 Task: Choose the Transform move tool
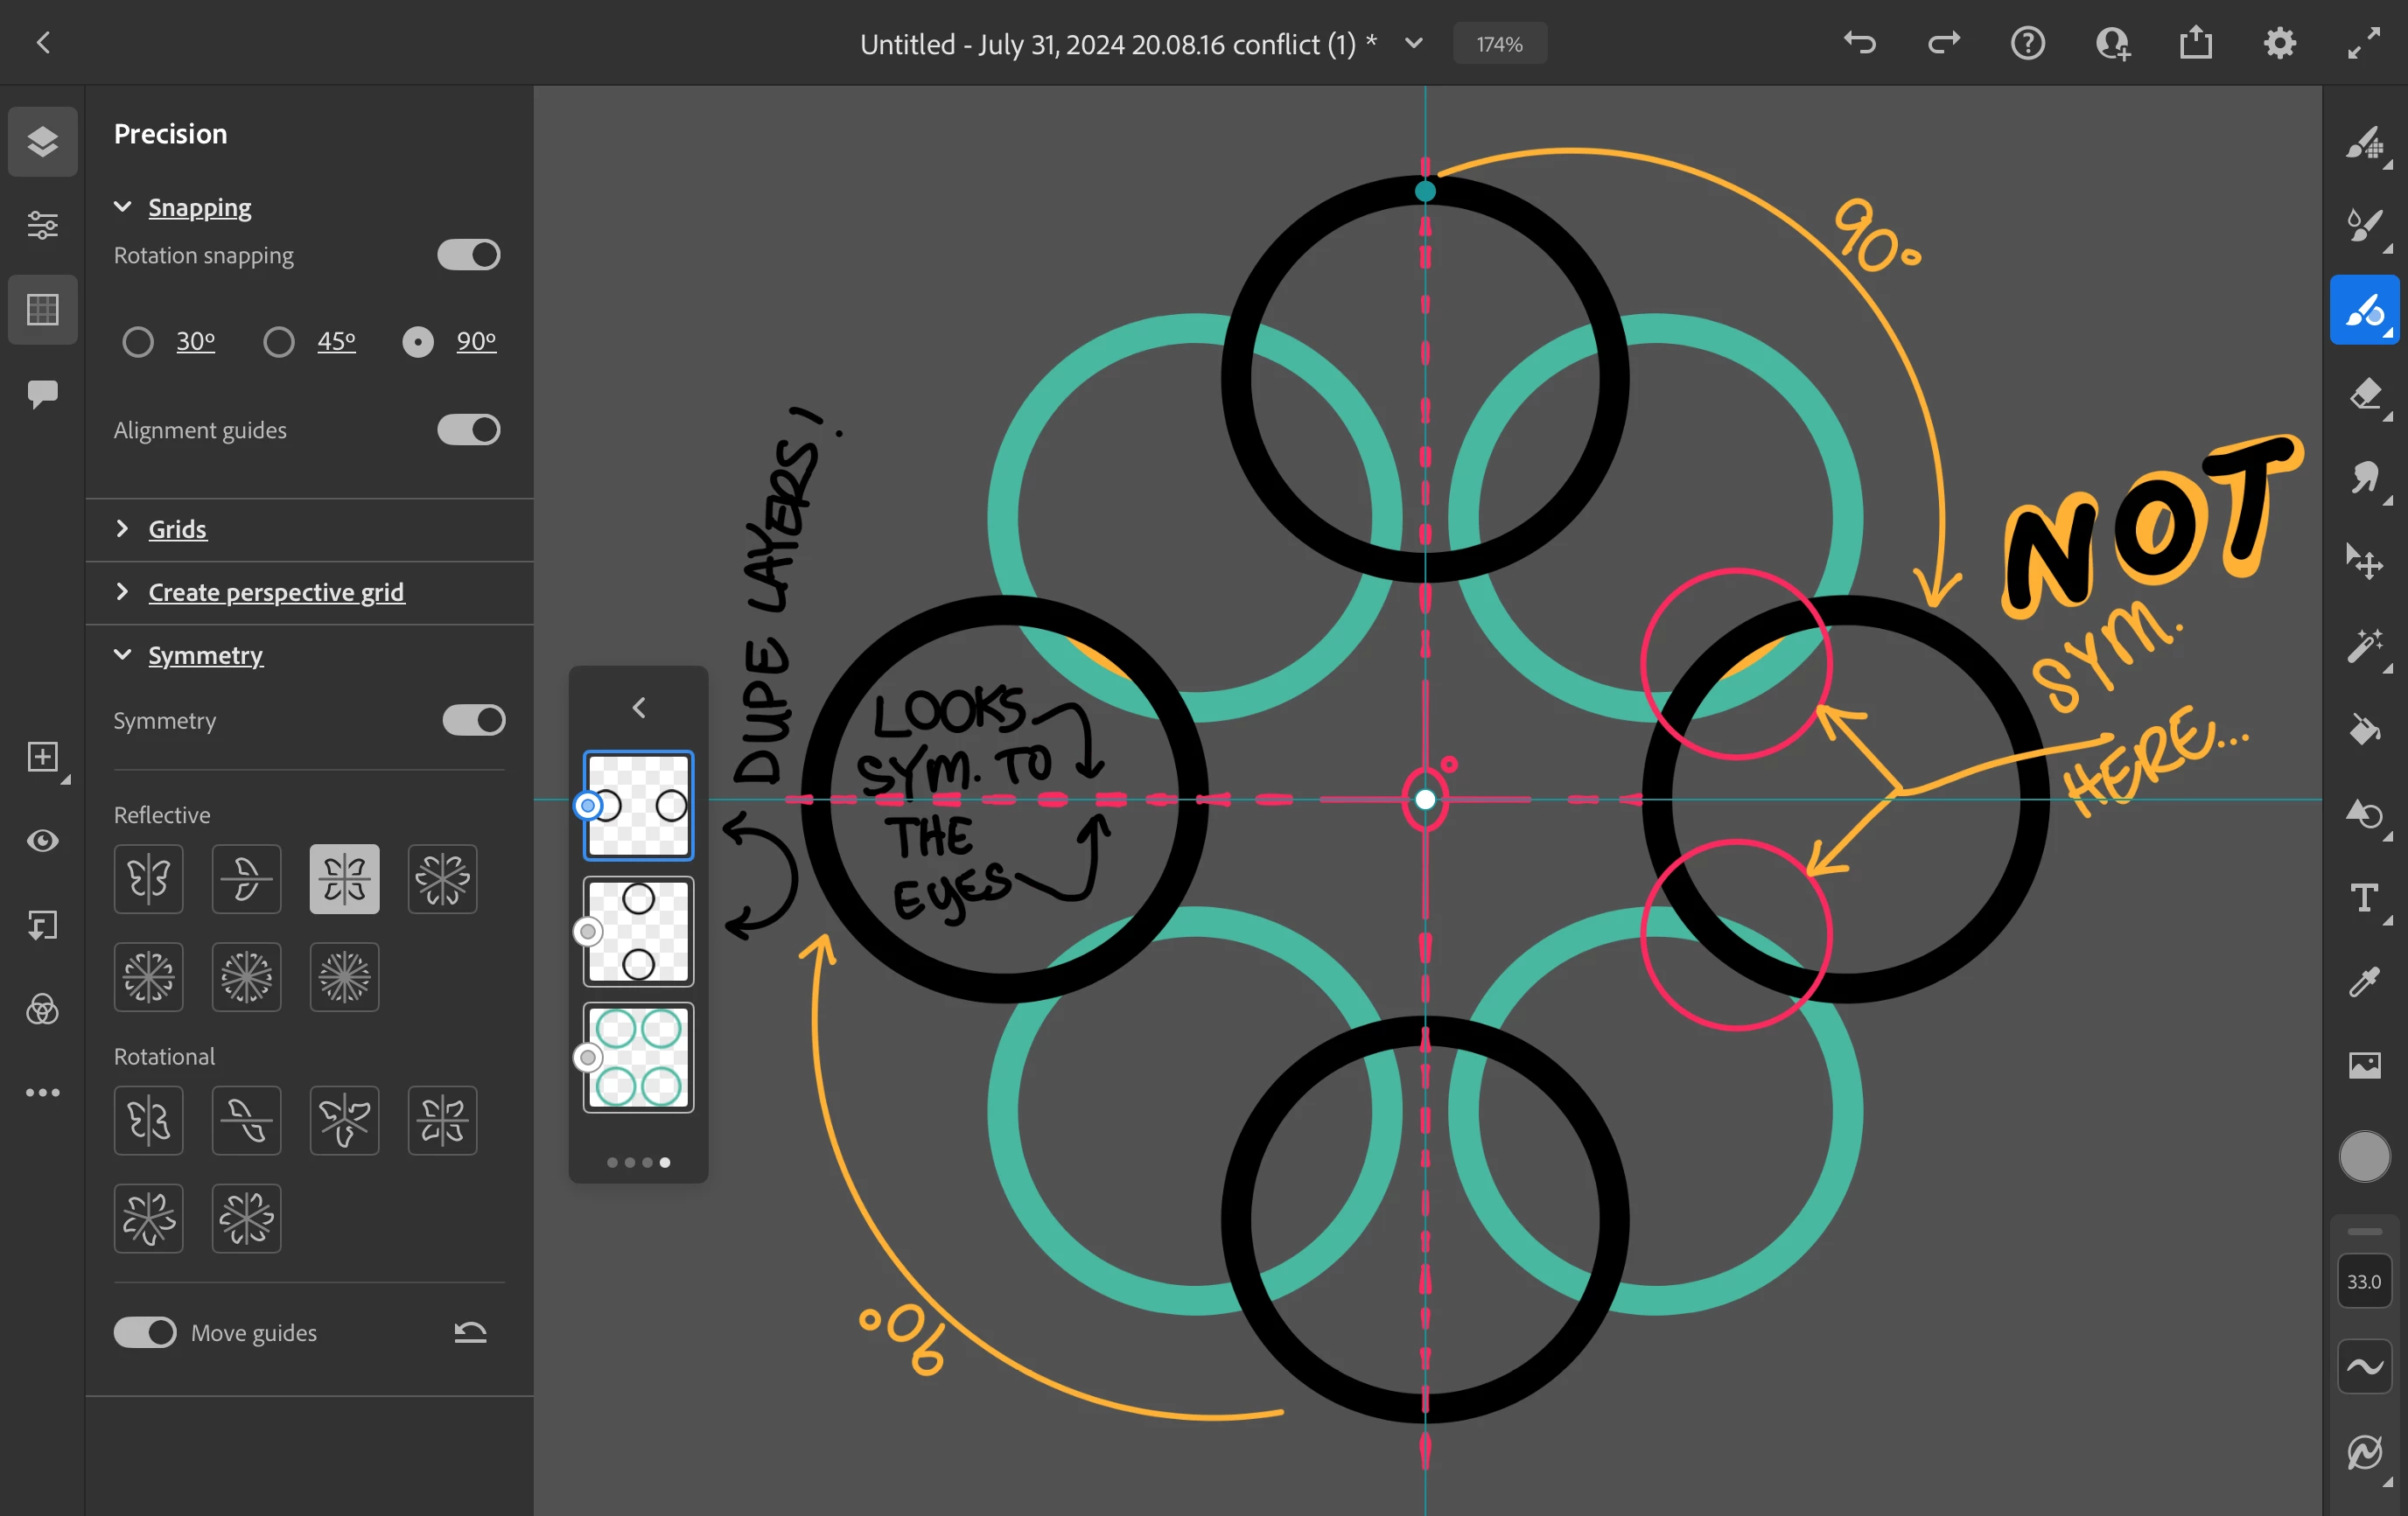tap(2364, 562)
